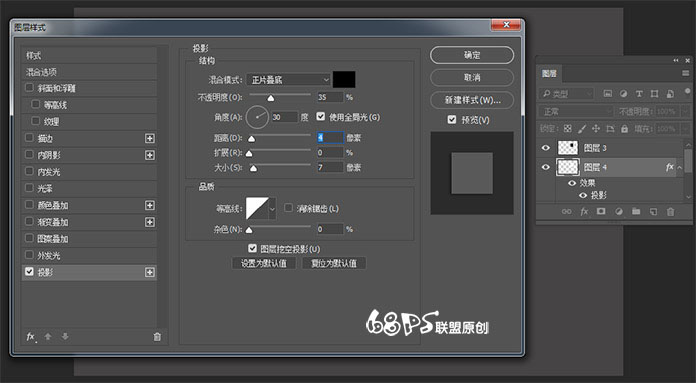Screen dimensions: 696x383
Task: Click the plus icon beside 颜色叠加
Action: click(x=150, y=205)
